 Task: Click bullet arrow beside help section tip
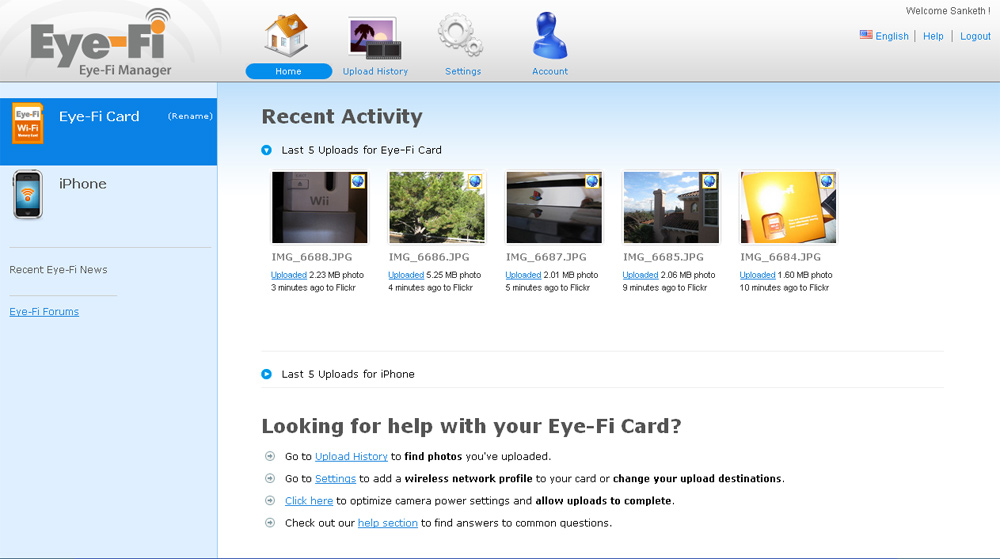[270, 523]
